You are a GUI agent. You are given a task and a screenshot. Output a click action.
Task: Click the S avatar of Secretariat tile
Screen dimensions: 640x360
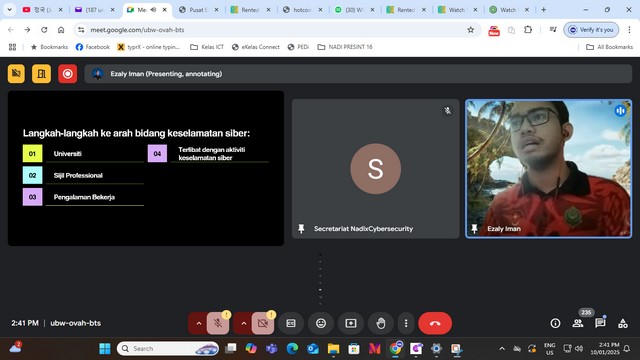[376, 169]
